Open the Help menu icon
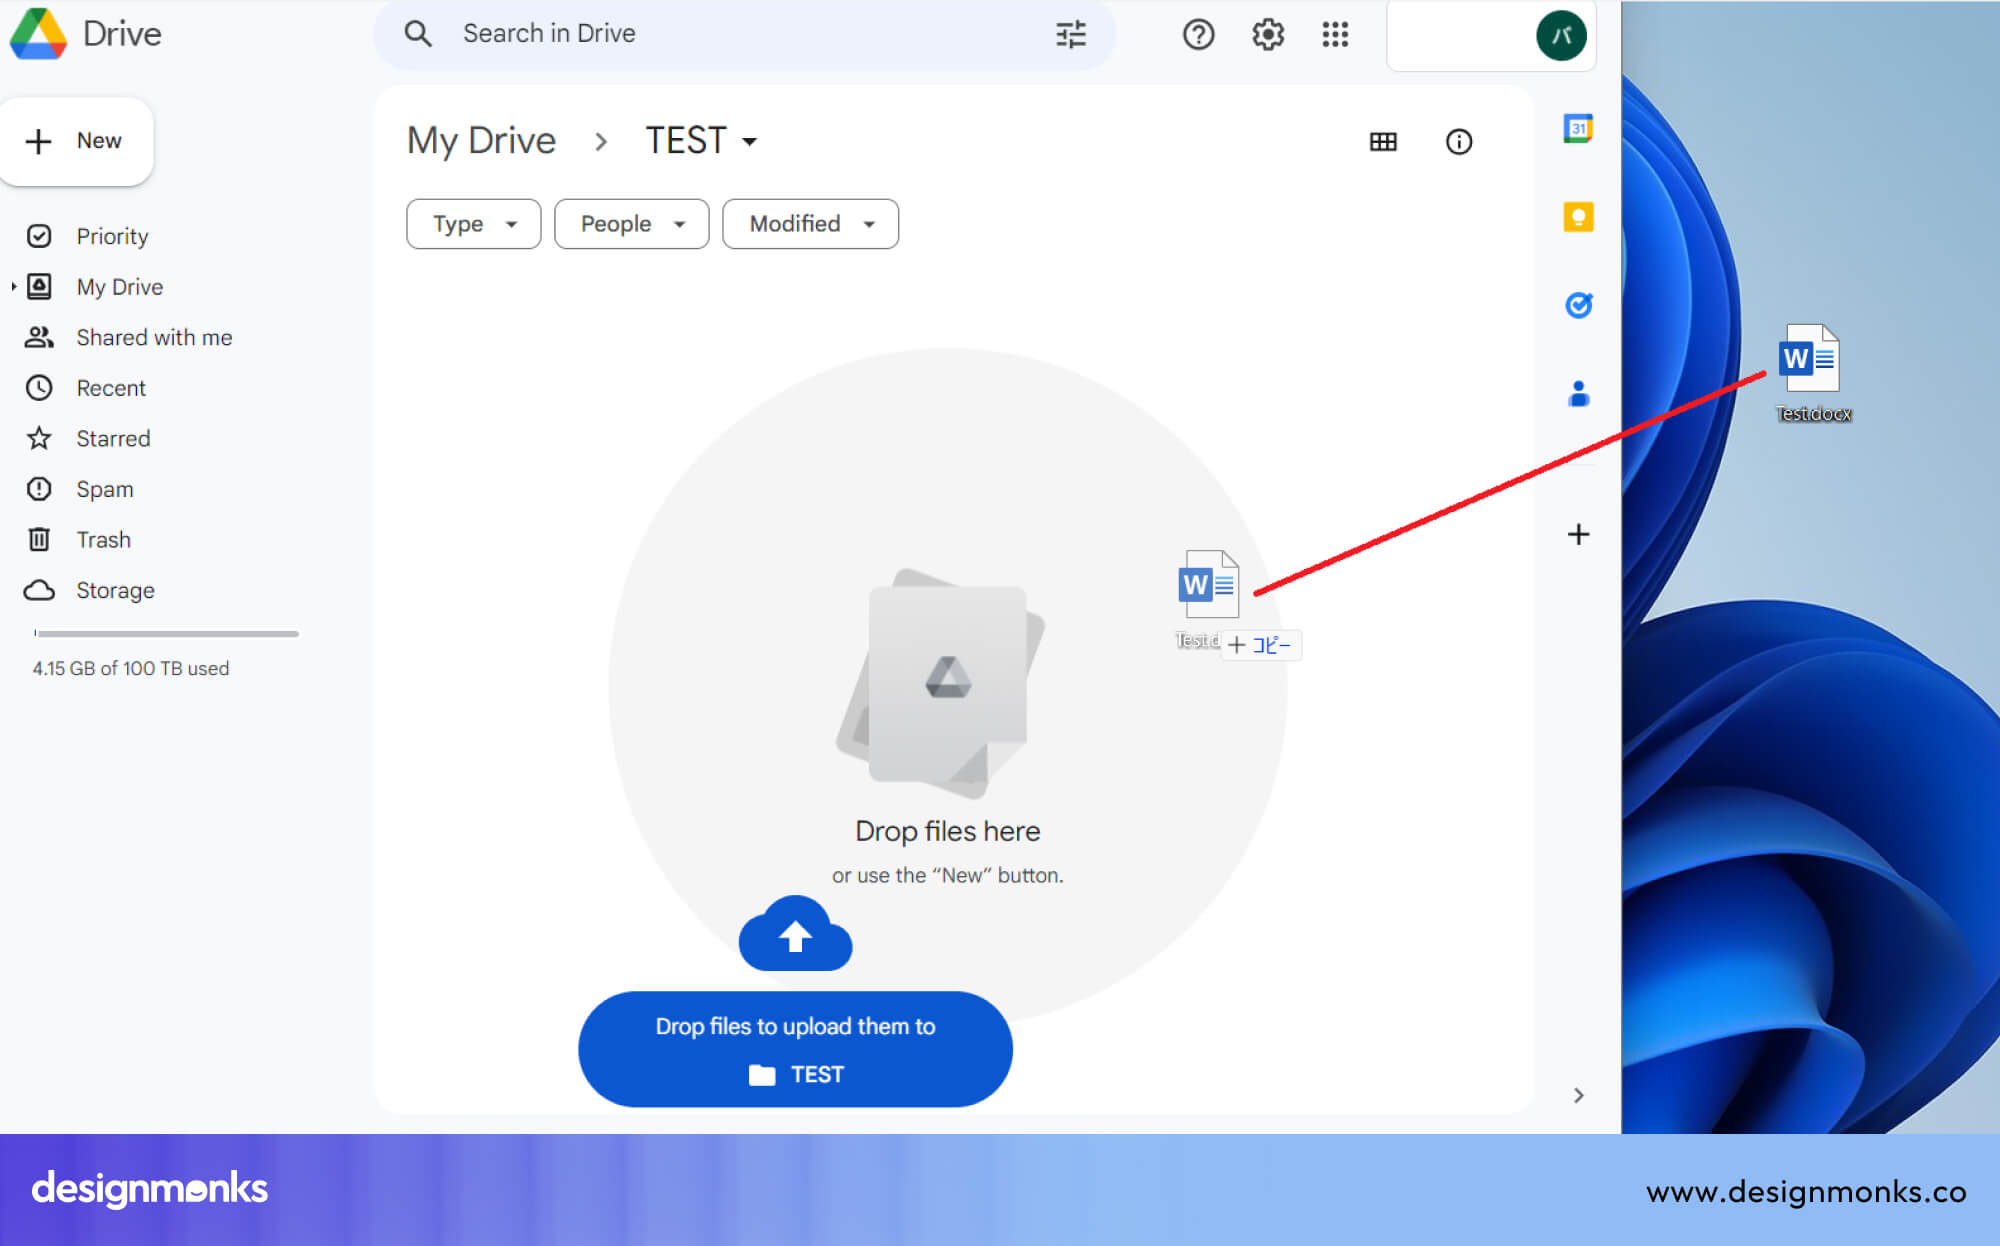The width and height of the screenshot is (2000, 1246). coord(1198,33)
